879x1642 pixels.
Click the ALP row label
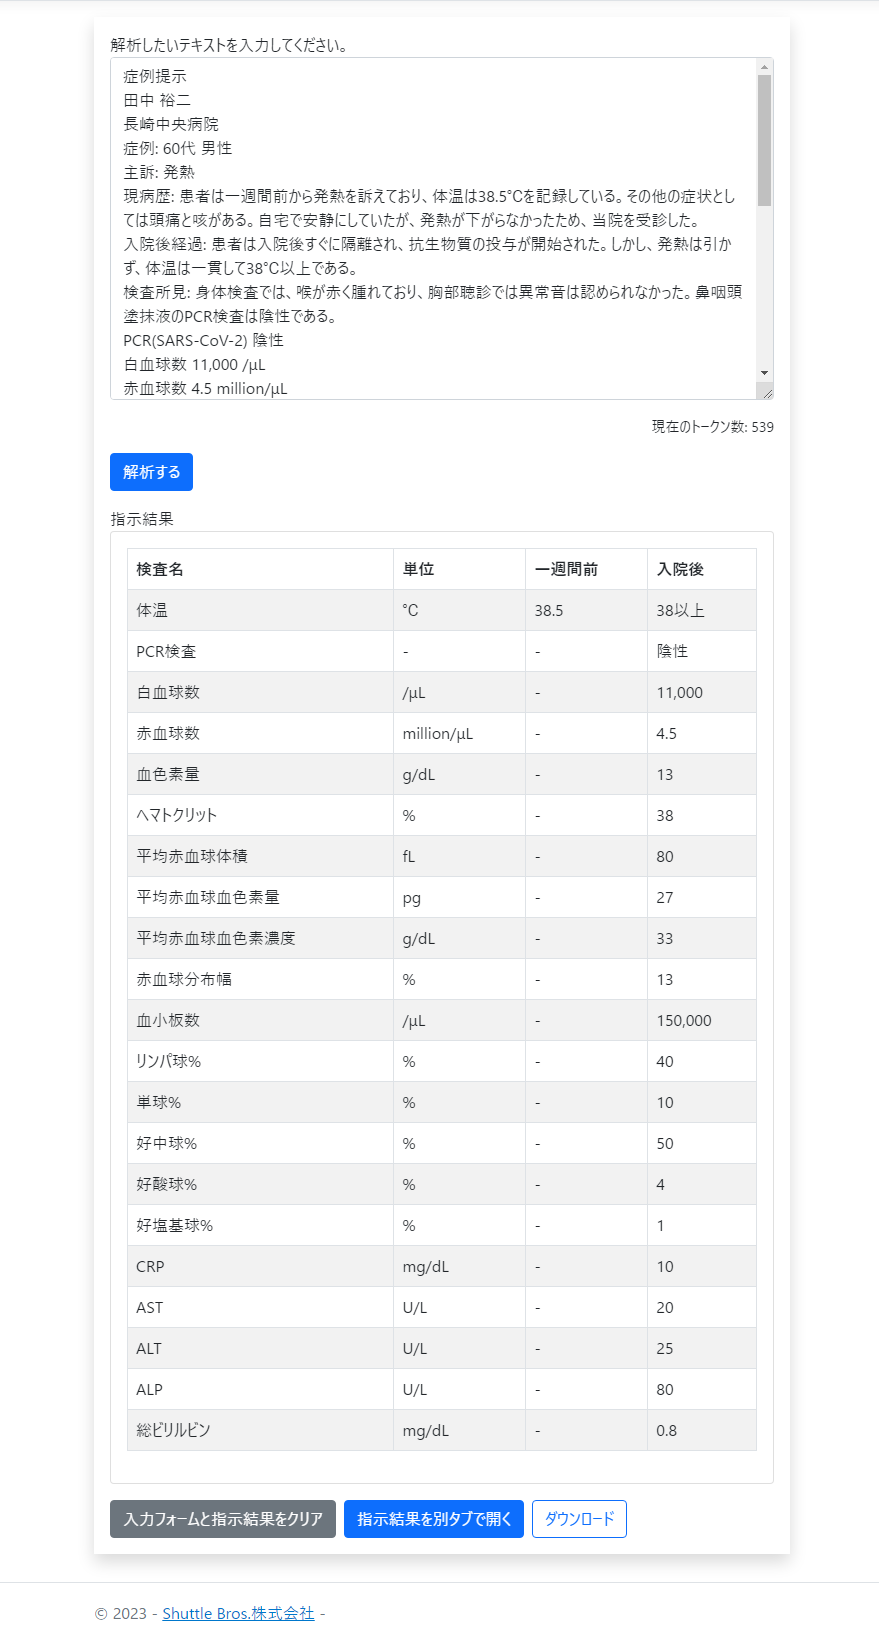(x=260, y=1389)
